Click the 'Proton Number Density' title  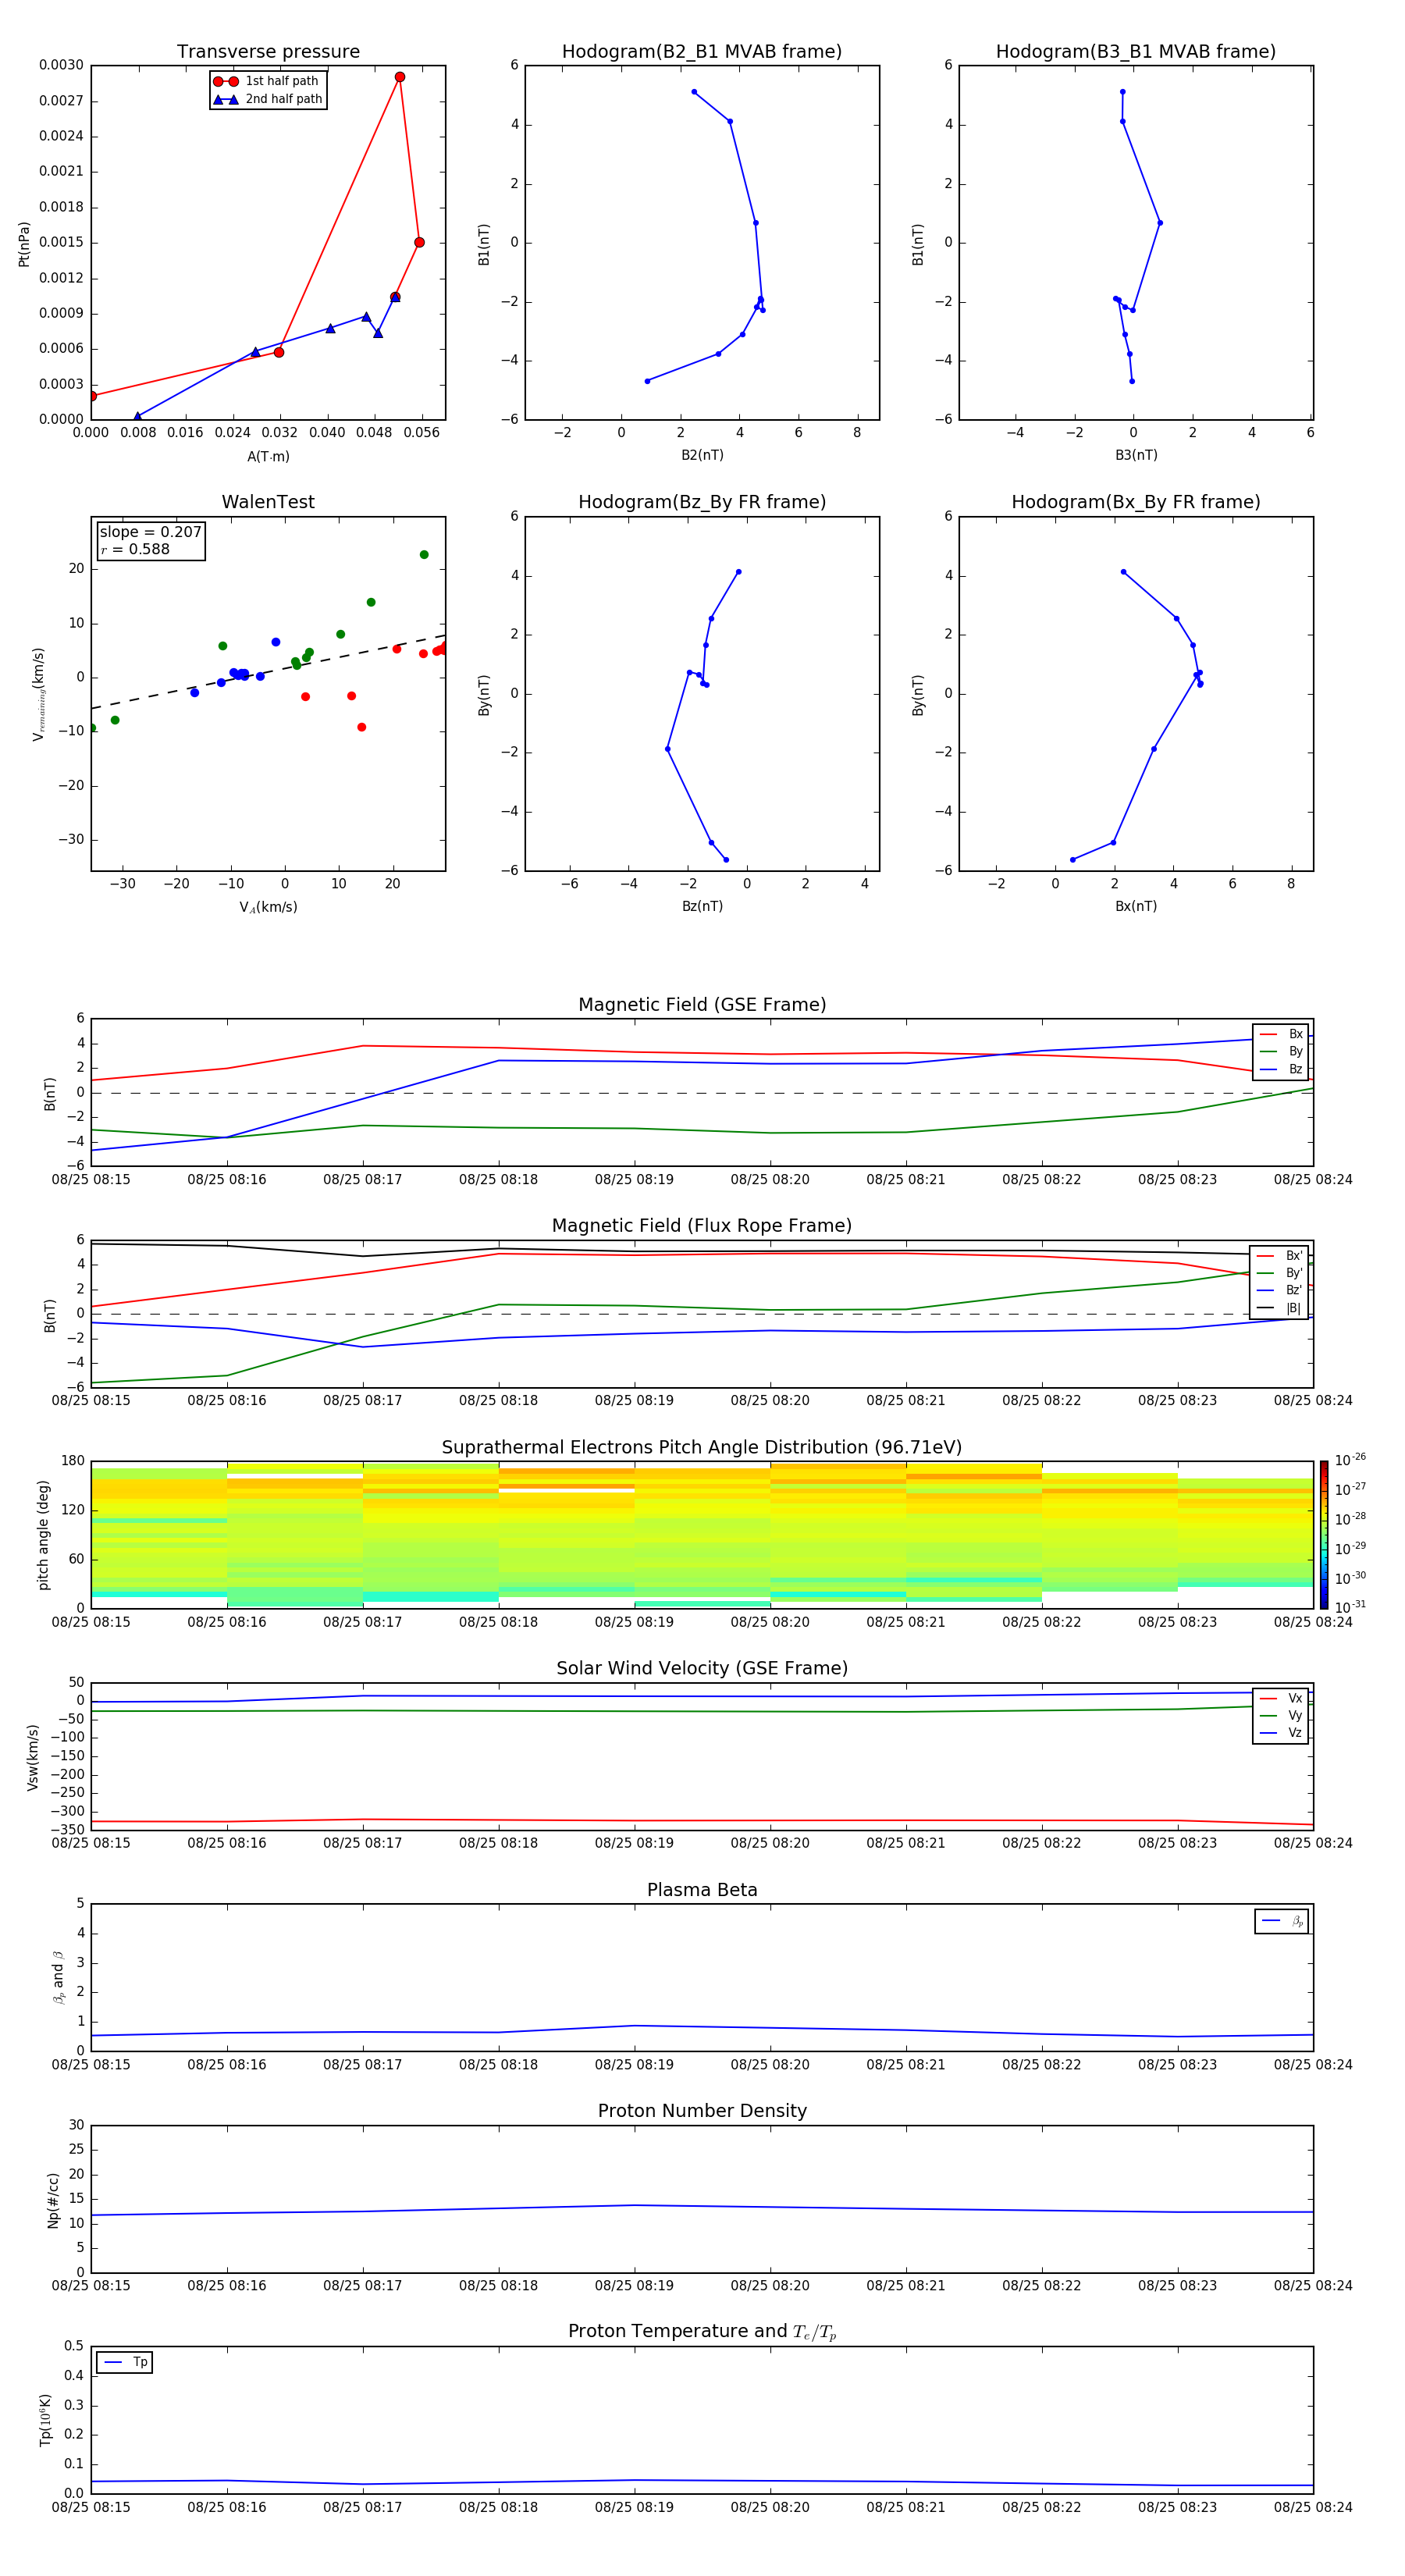pyautogui.click(x=702, y=2111)
